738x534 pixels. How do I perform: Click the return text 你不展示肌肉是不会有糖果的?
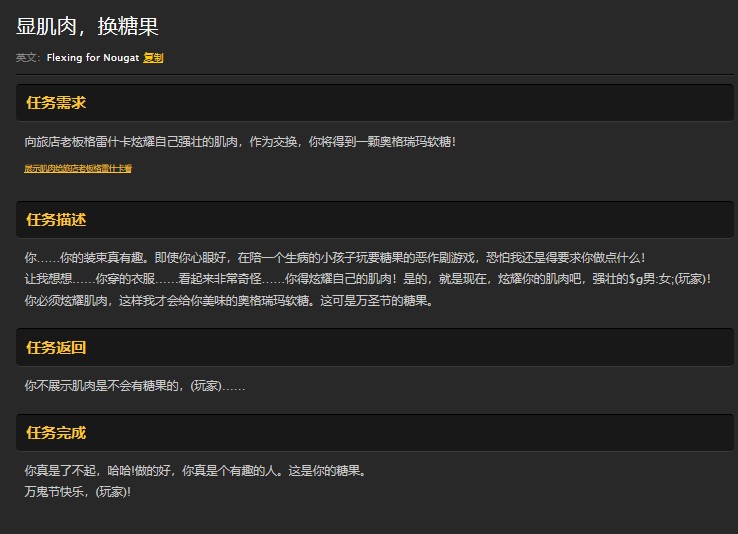(134, 385)
